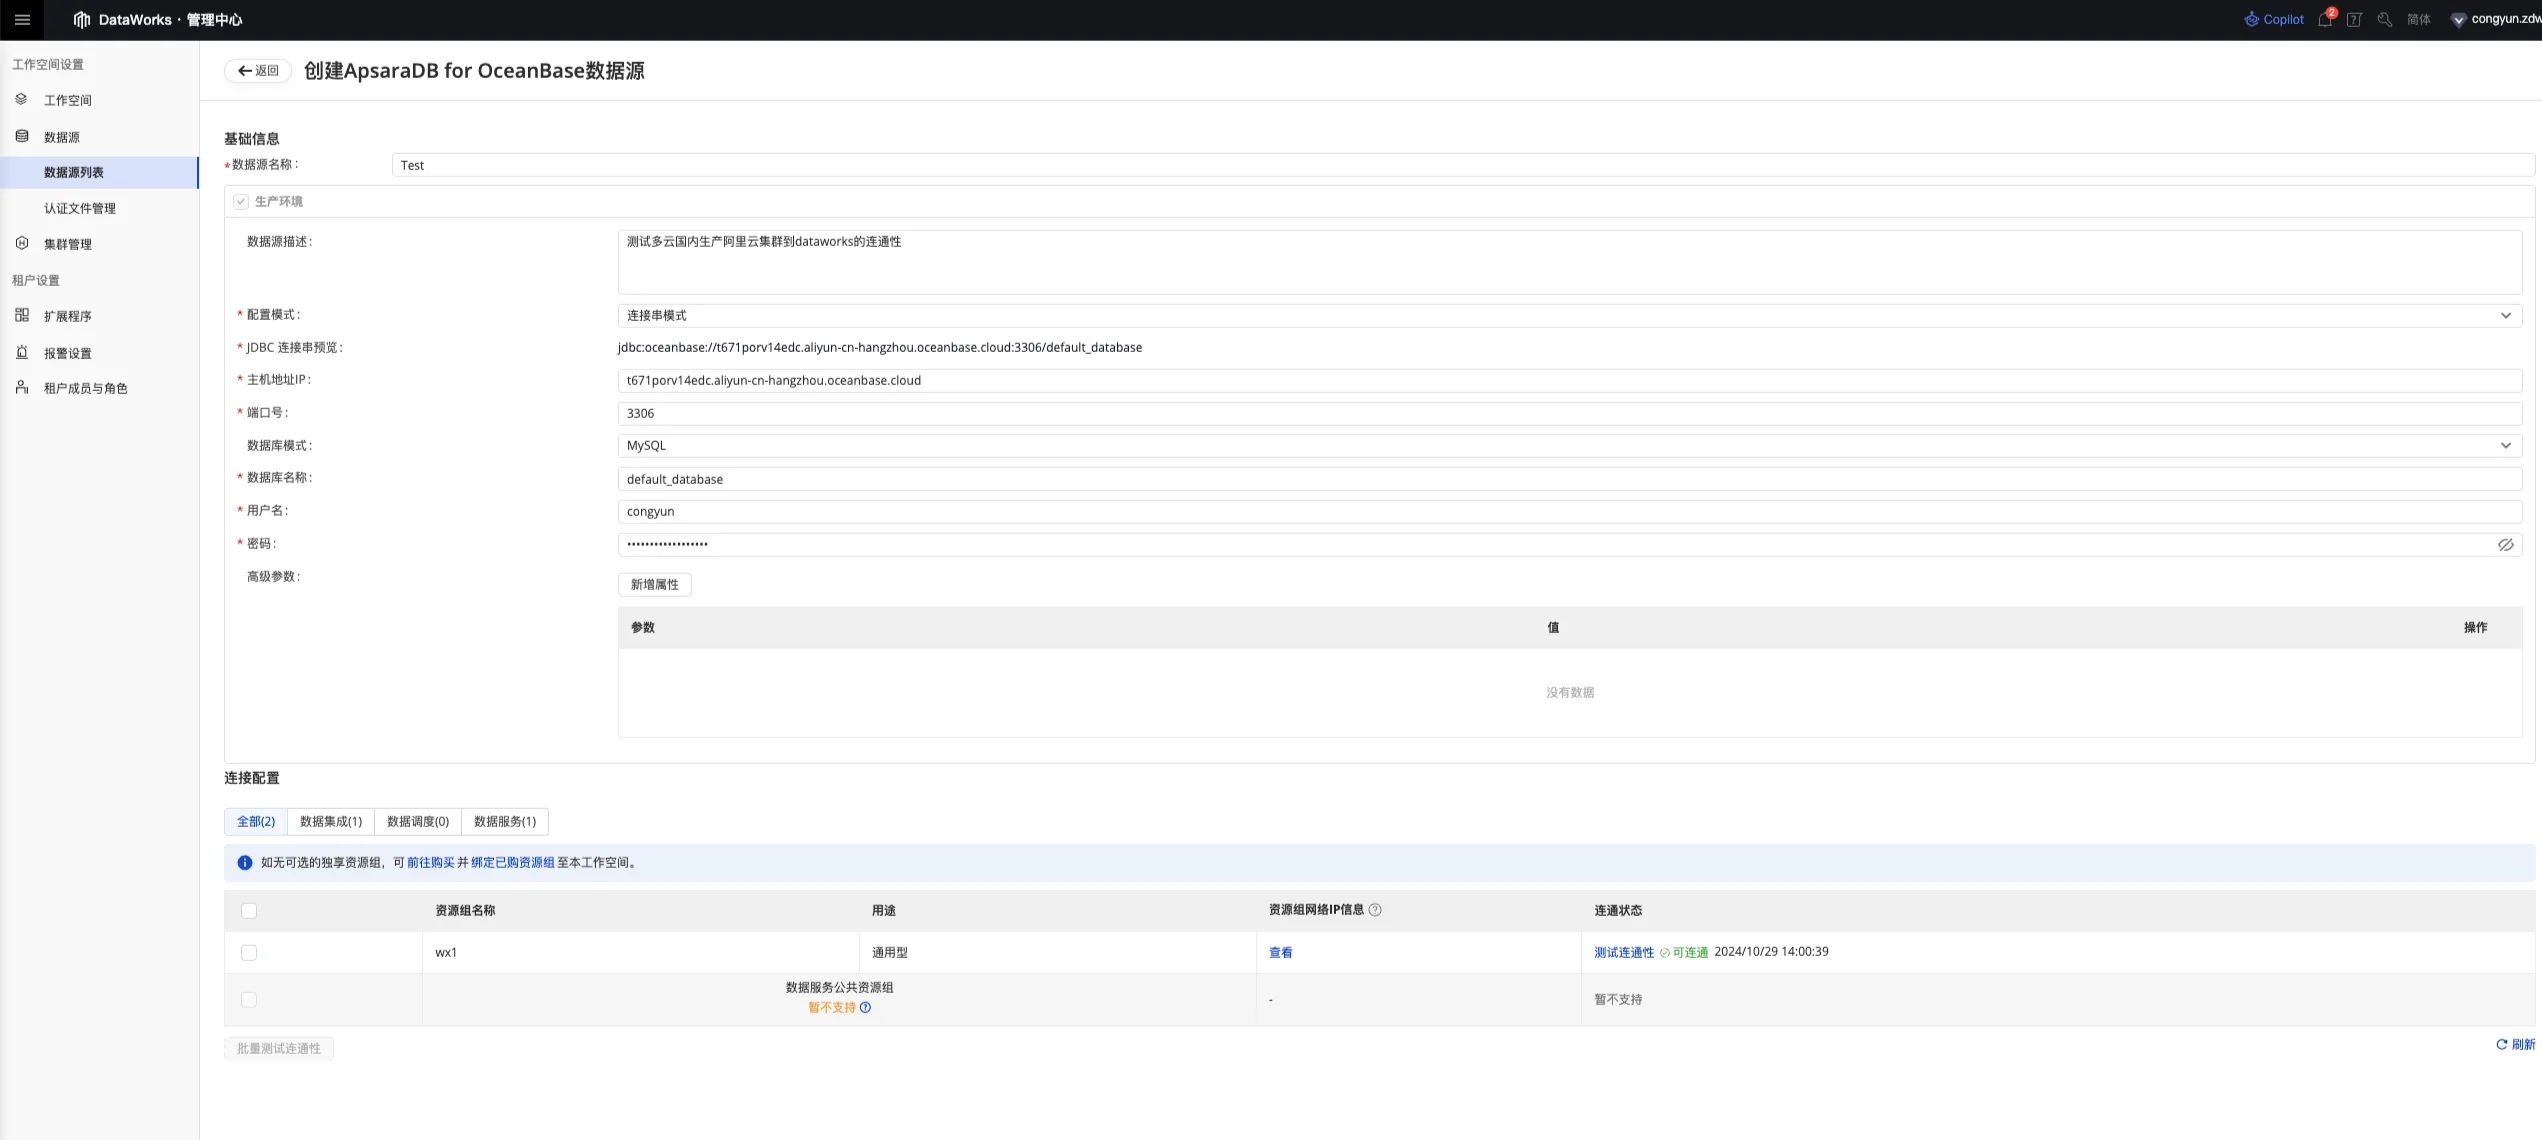
Task: Edit the 用户名 field congyun
Action: 1570,511
